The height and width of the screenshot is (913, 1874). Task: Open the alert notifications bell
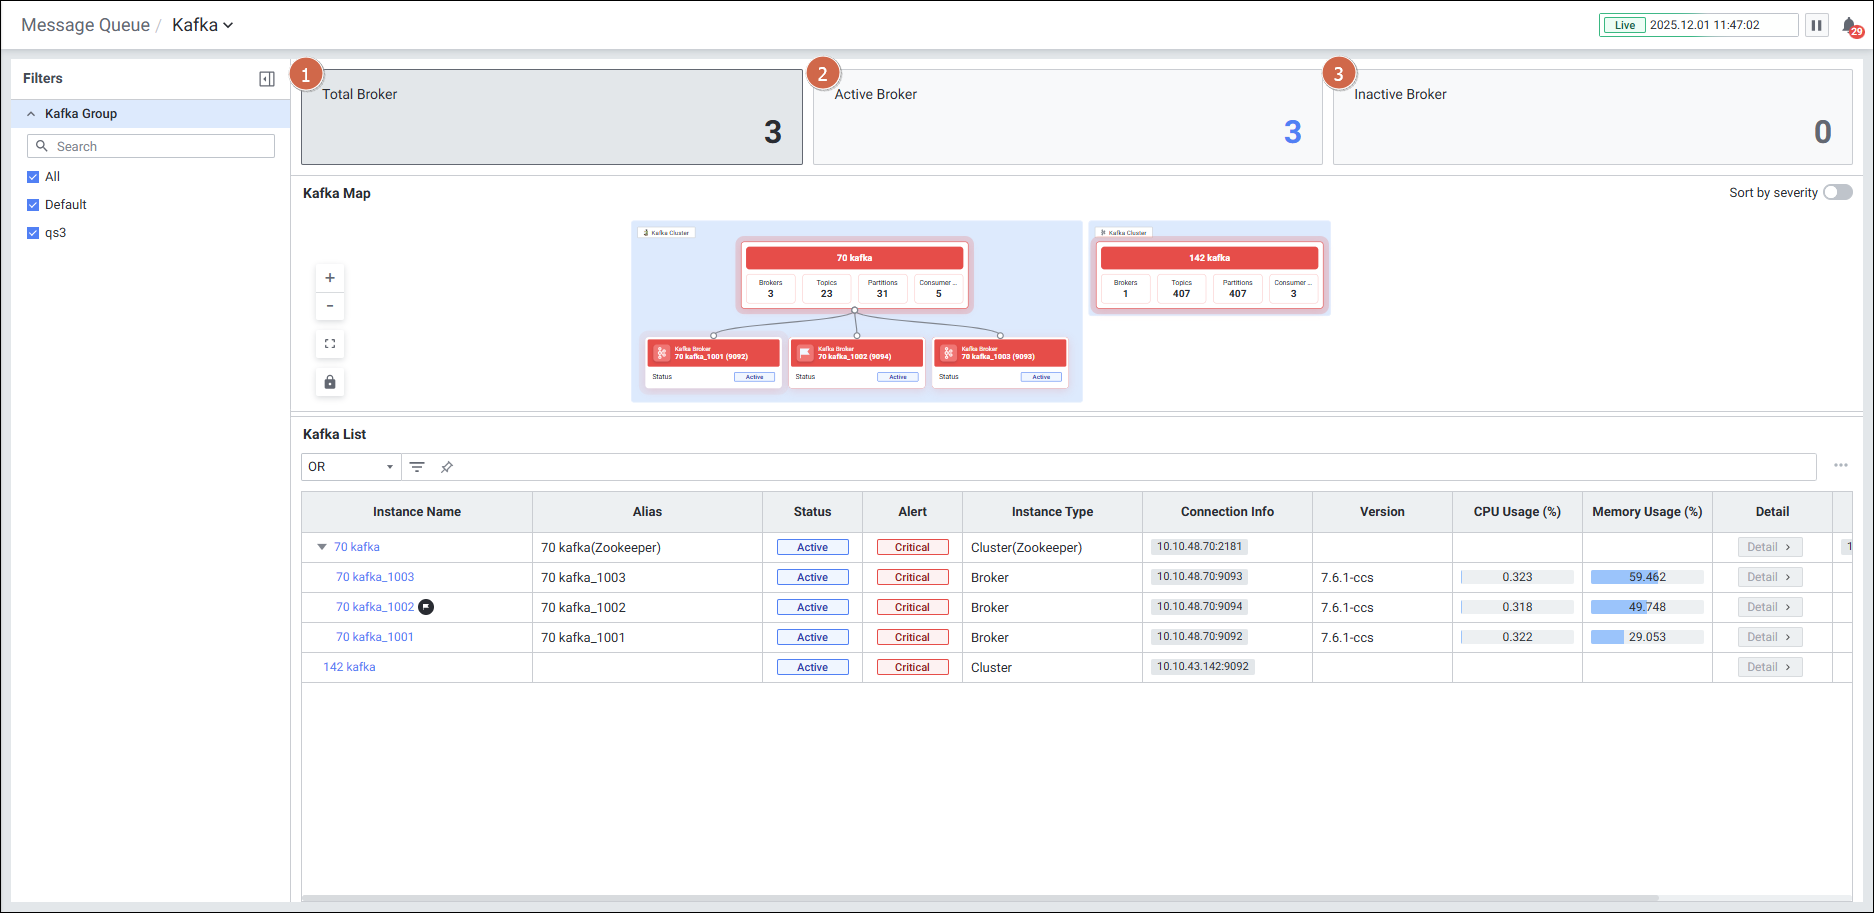click(1850, 26)
